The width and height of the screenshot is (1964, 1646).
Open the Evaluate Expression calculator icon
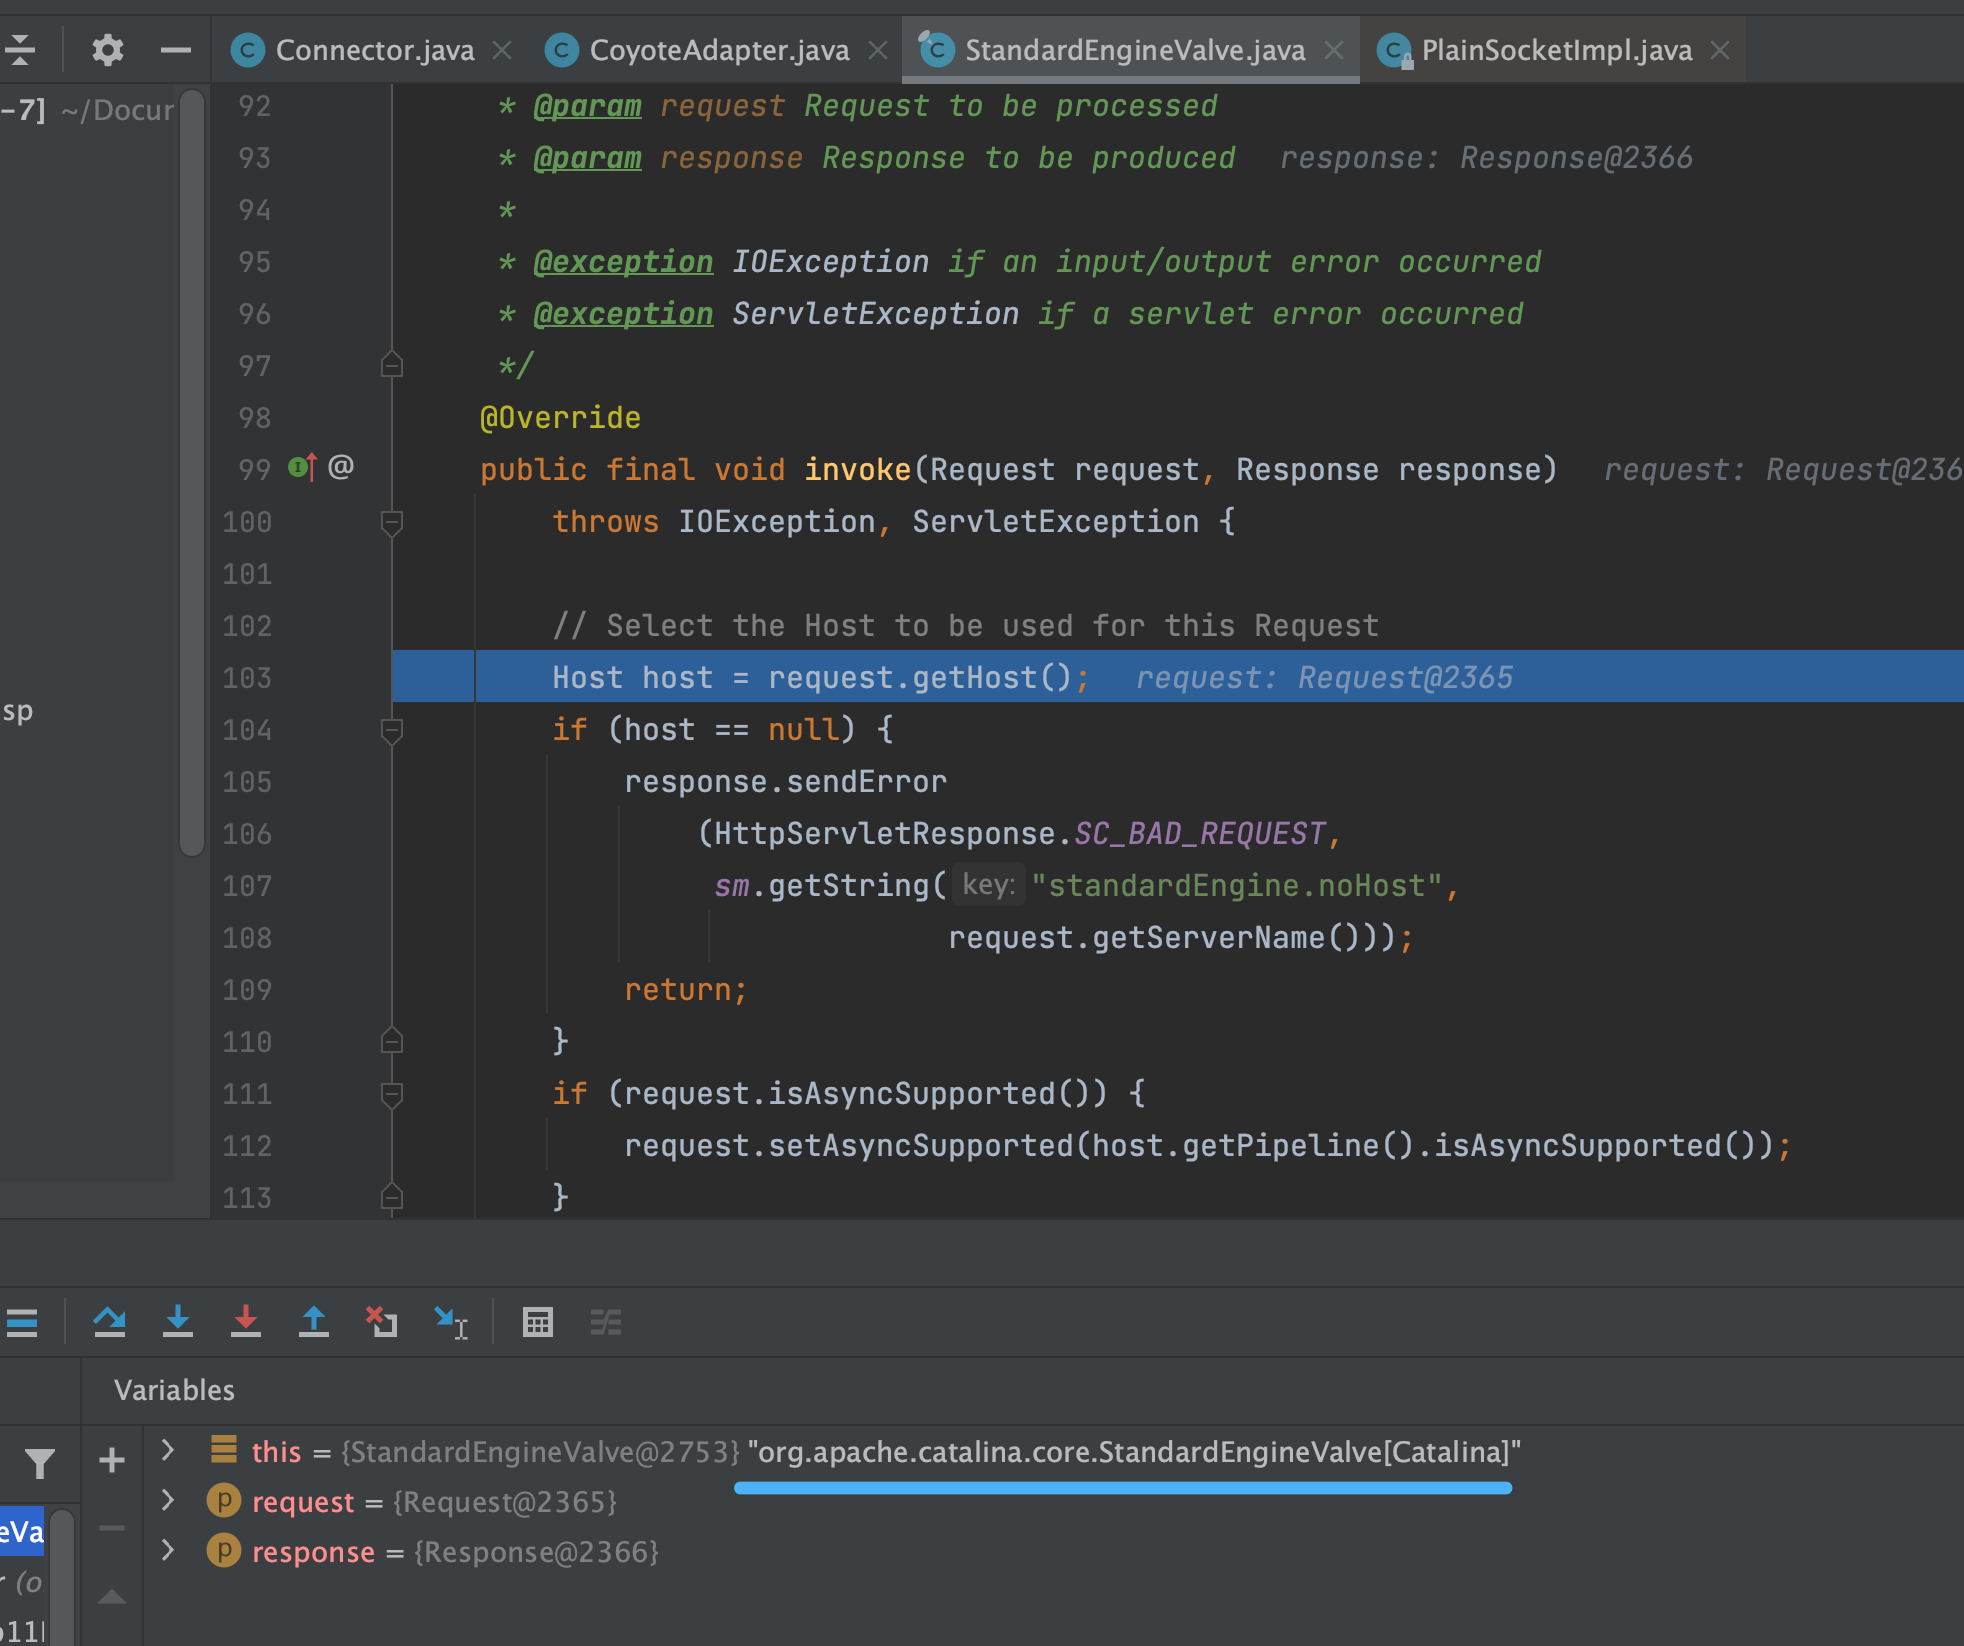point(538,1322)
